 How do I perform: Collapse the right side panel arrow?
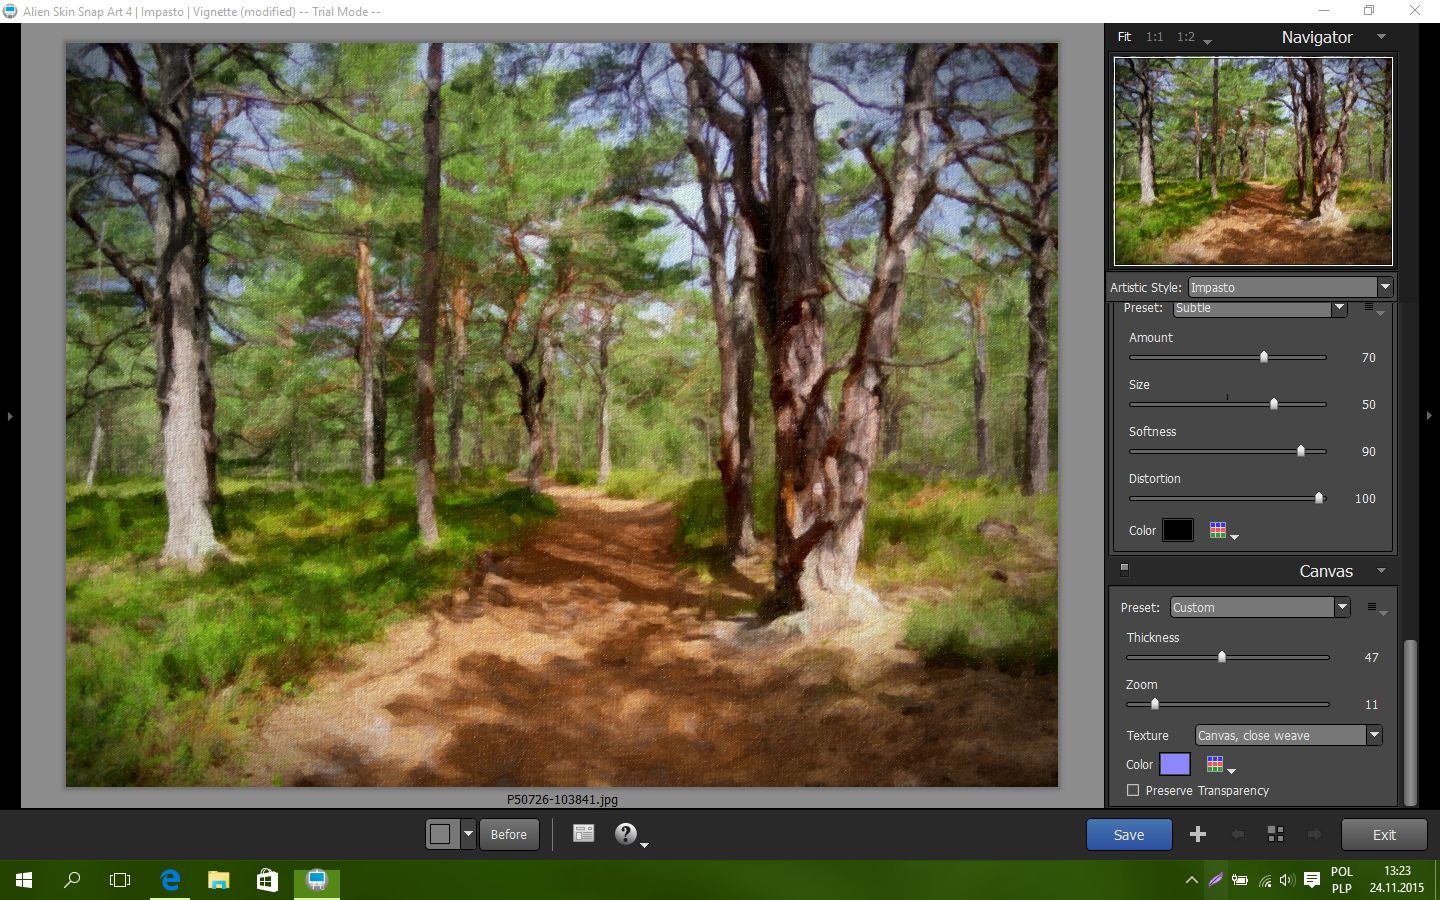pos(1429,415)
